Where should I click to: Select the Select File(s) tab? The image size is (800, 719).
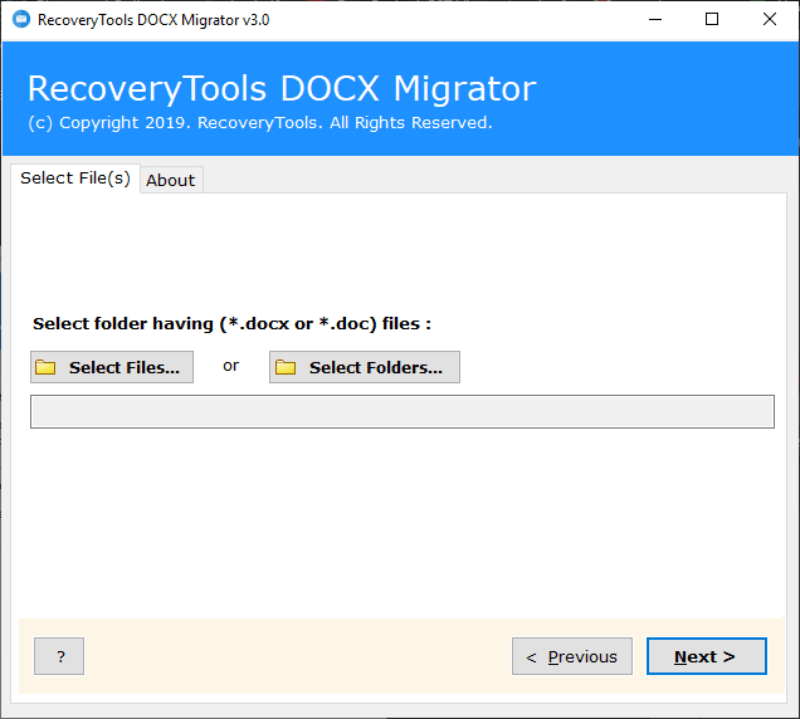pyautogui.click(x=75, y=178)
